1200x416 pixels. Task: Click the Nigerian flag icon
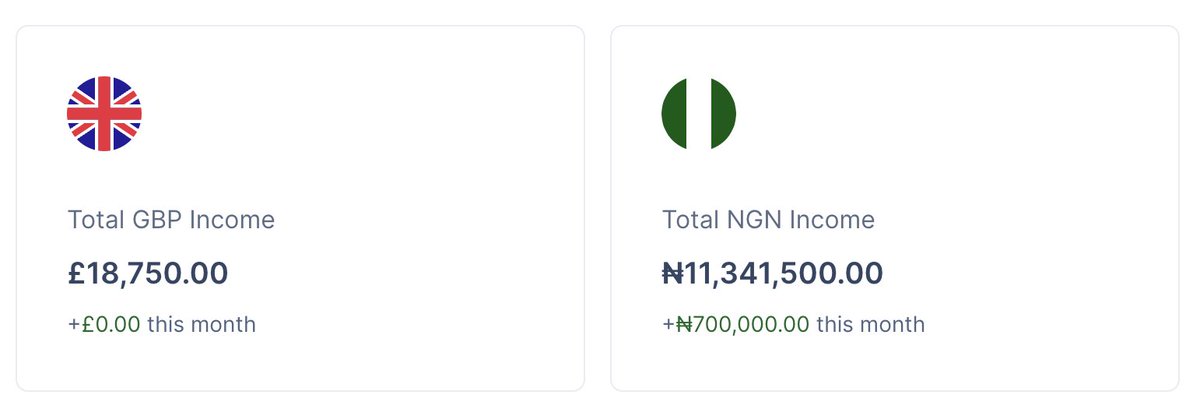tap(698, 113)
